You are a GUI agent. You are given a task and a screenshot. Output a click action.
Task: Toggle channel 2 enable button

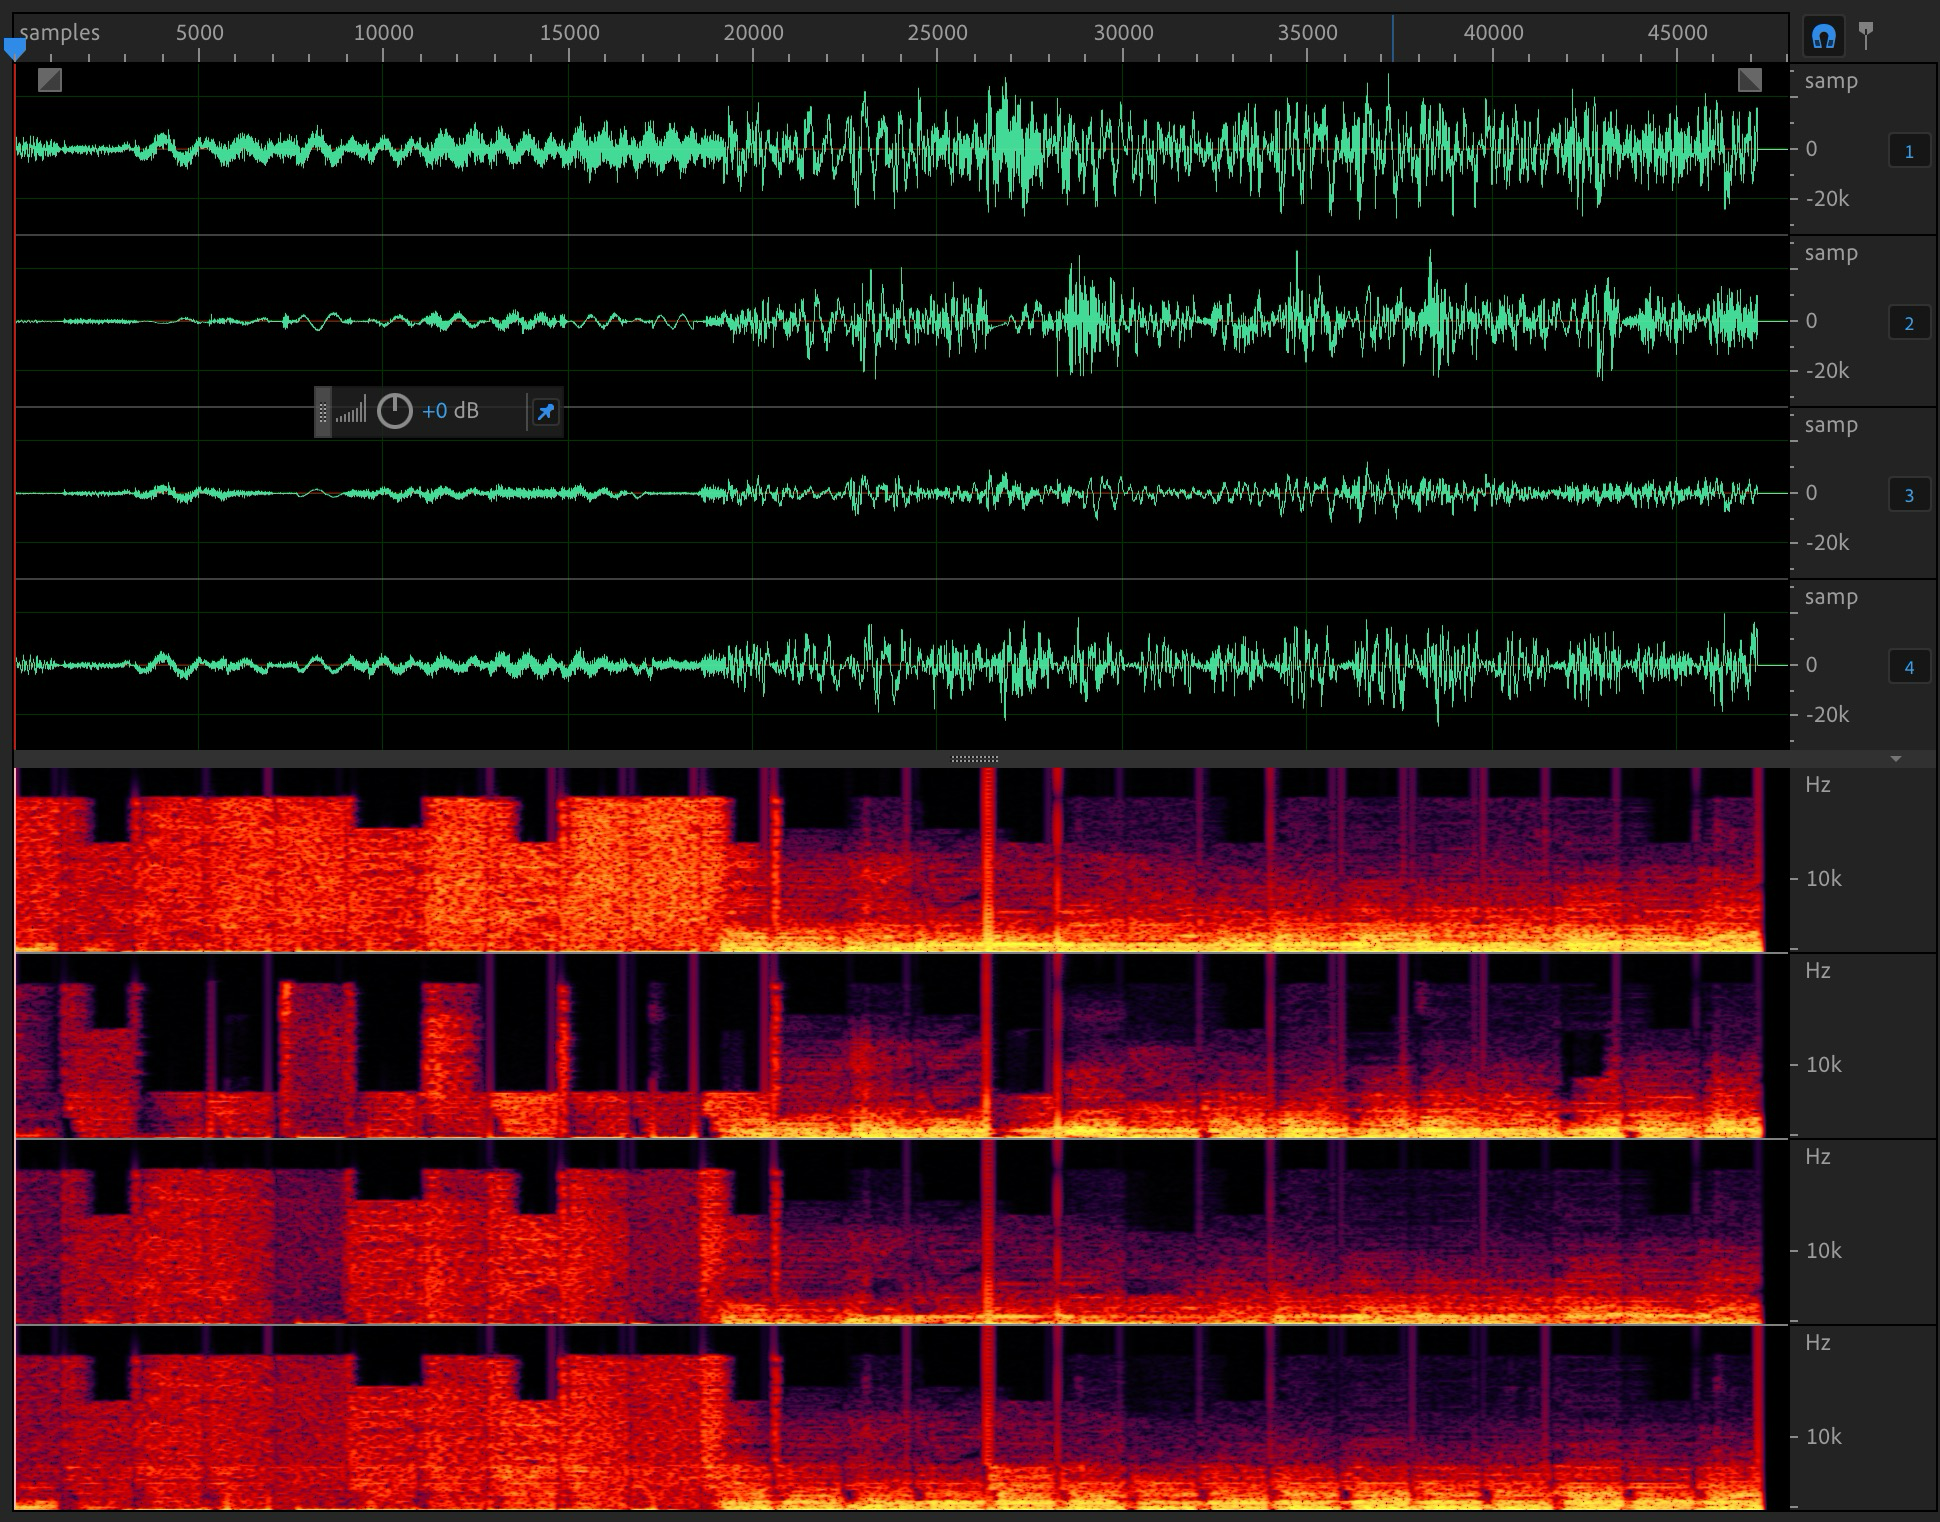point(1908,324)
